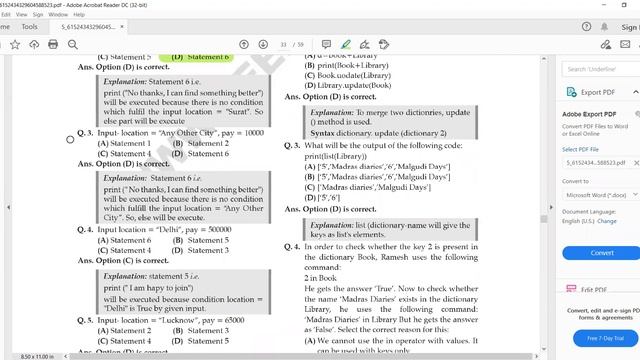Viewport: 640px width, 360px height.
Task: Click option "(C) ['Madras diaries','Malgudi Days']"
Action: 367,187
